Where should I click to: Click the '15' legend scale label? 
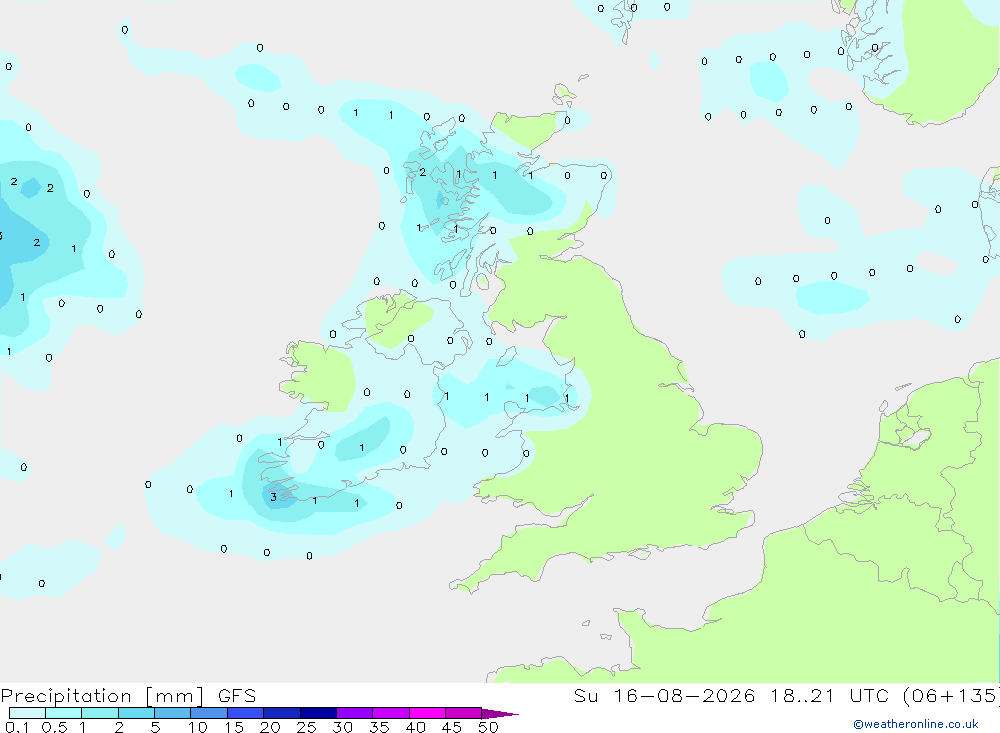point(234,727)
